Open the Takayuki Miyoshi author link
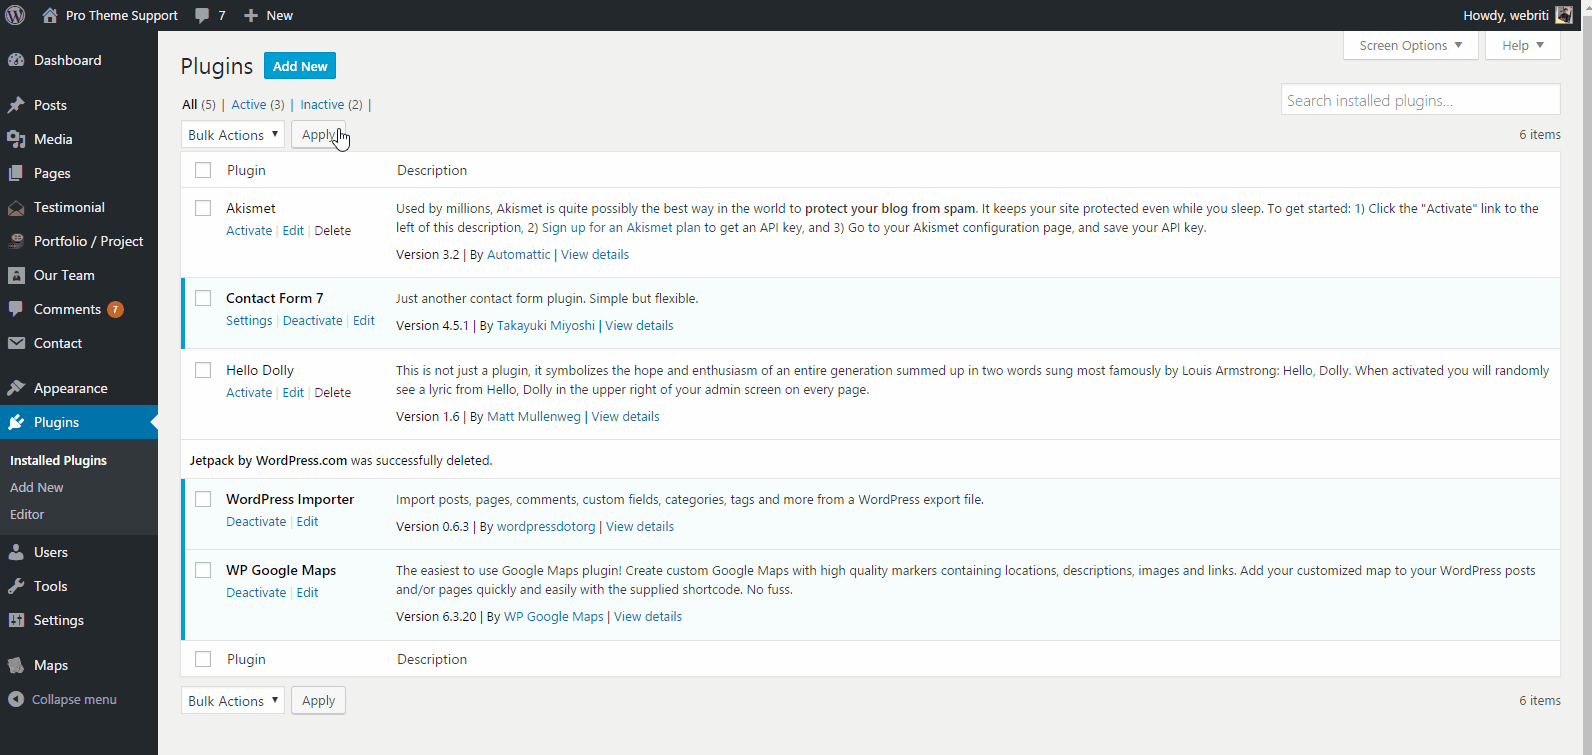This screenshot has width=1592, height=755. pyautogui.click(x=546, y=325)
